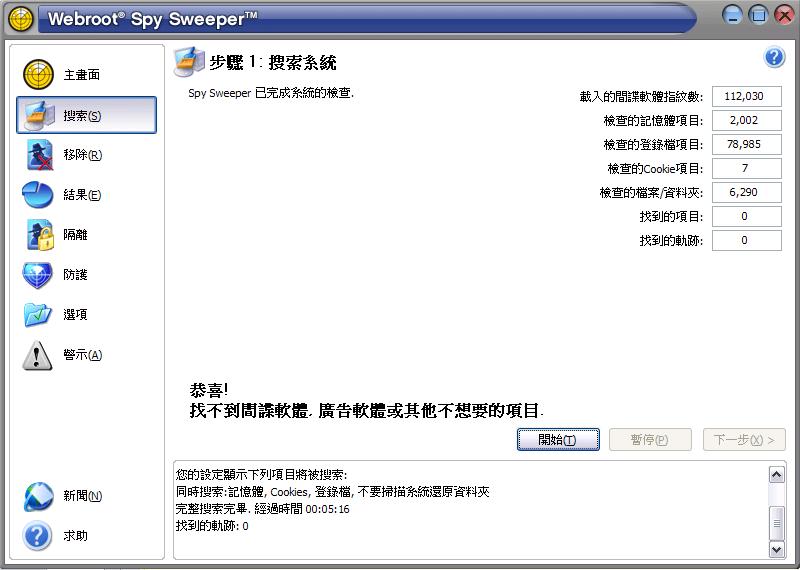
Task: Click the label 載入的間諜軟體指紋數:
Action: click(641, 96)
